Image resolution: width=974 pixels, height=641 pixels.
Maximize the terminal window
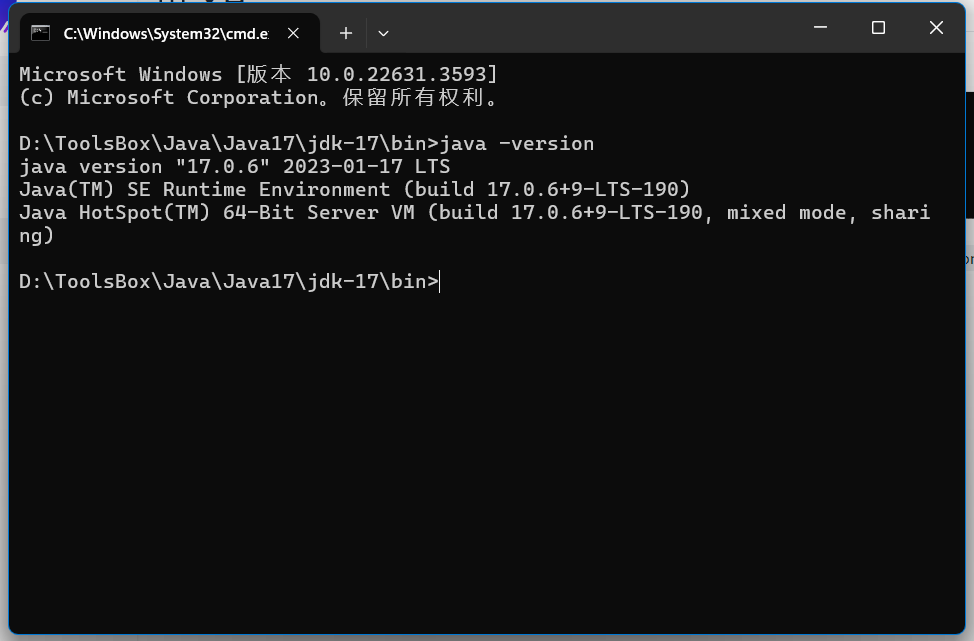[x=878, y=28]
